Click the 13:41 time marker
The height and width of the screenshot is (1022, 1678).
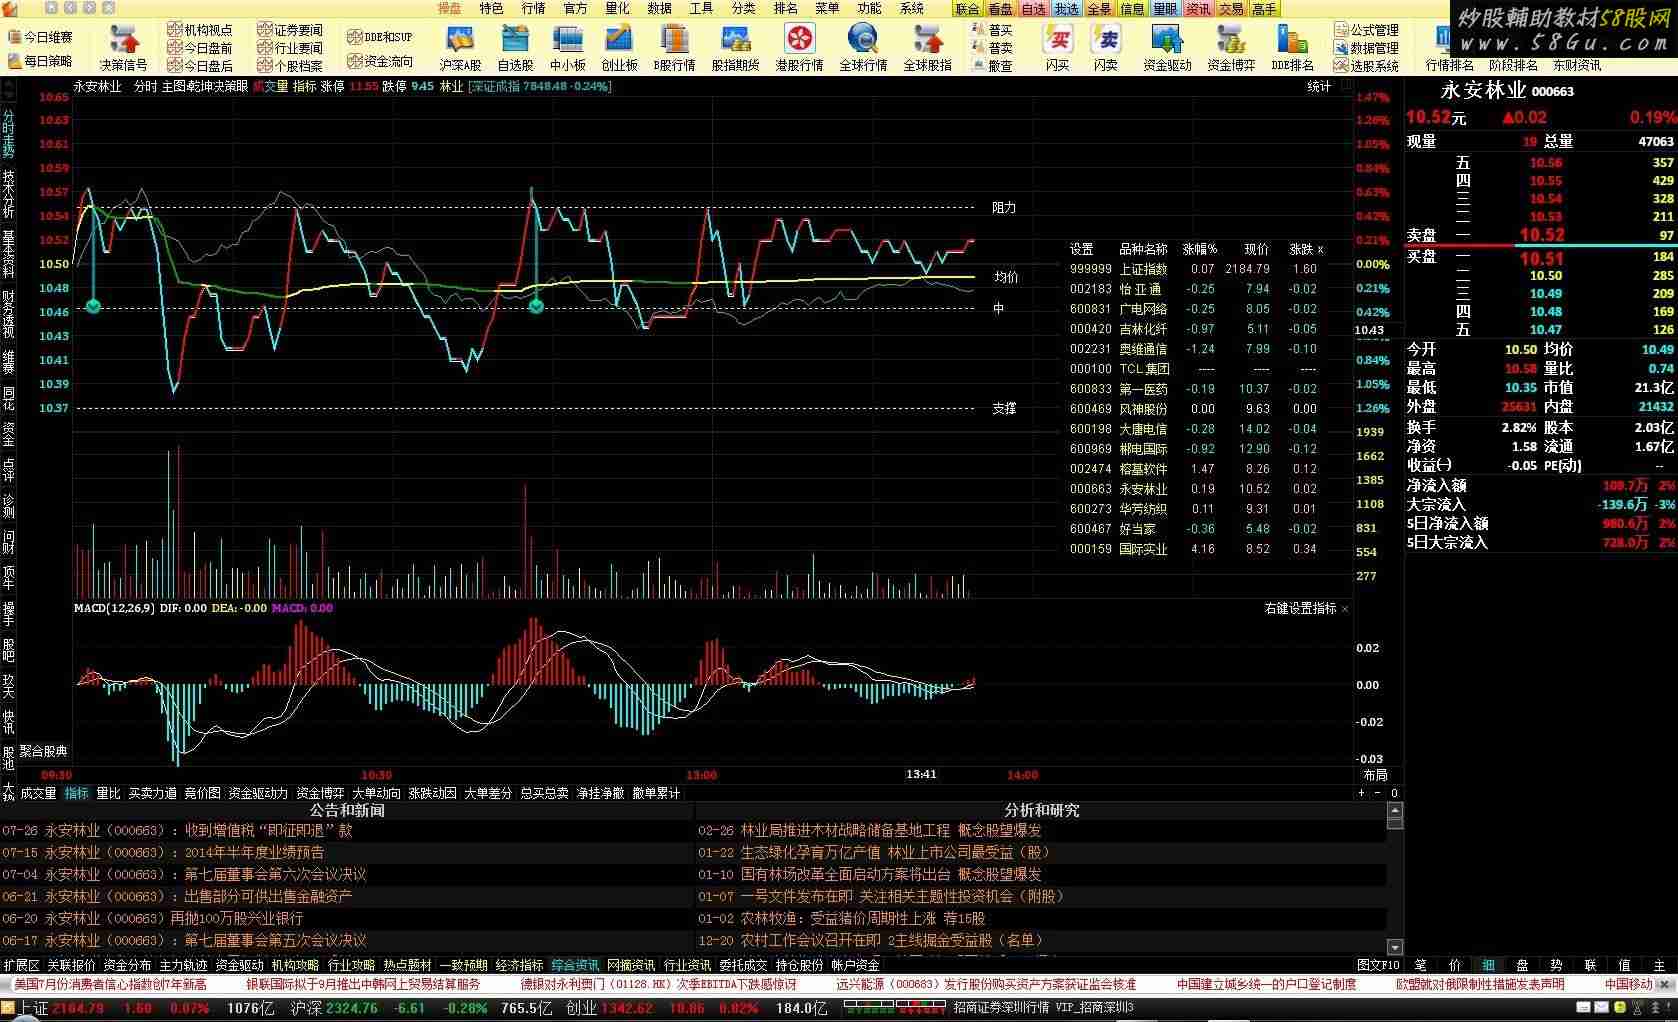coord(921,774)
